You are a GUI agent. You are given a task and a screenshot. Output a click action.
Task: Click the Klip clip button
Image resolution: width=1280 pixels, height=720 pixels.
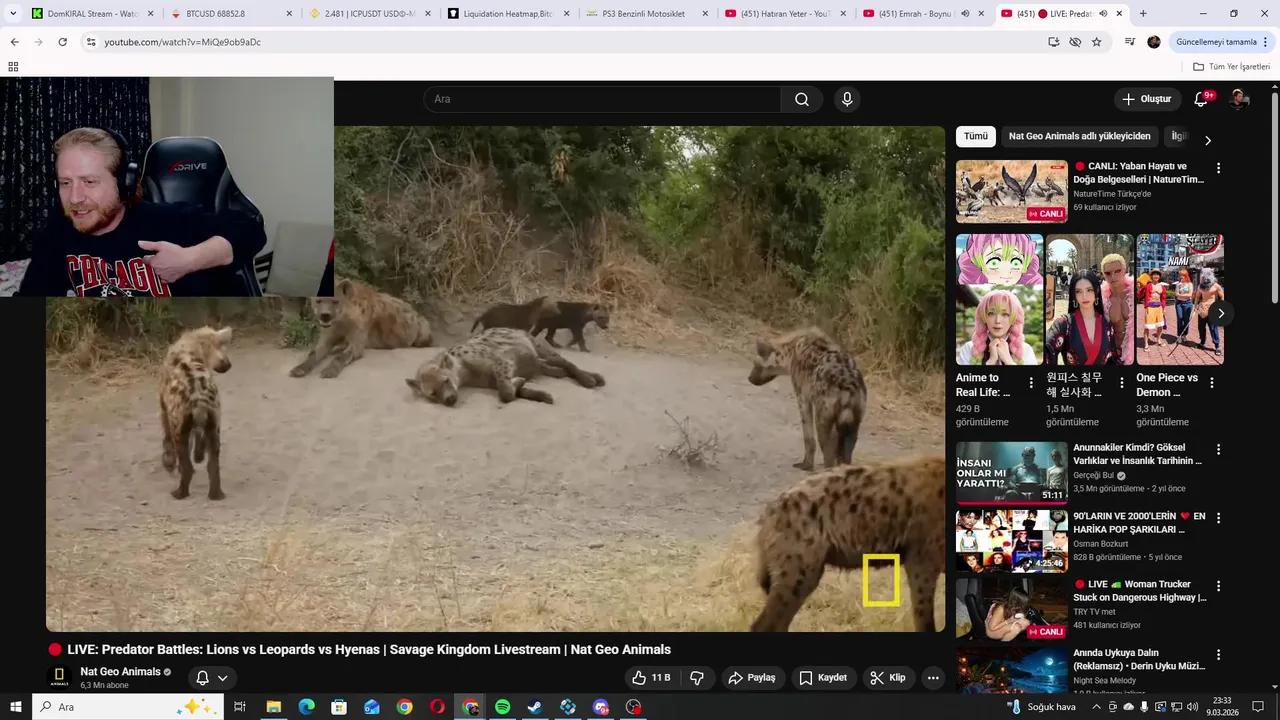point(888,678)
